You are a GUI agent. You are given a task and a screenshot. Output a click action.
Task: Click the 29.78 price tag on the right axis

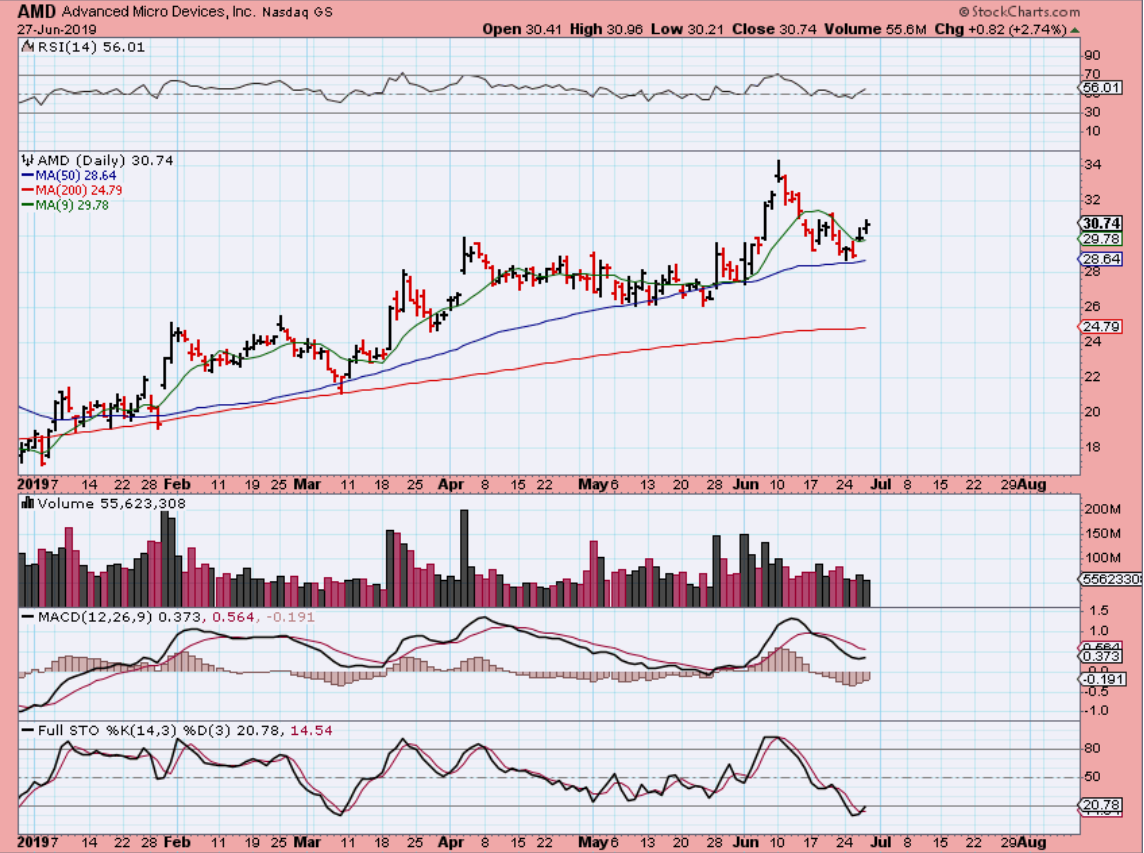tap(1101, 239)
